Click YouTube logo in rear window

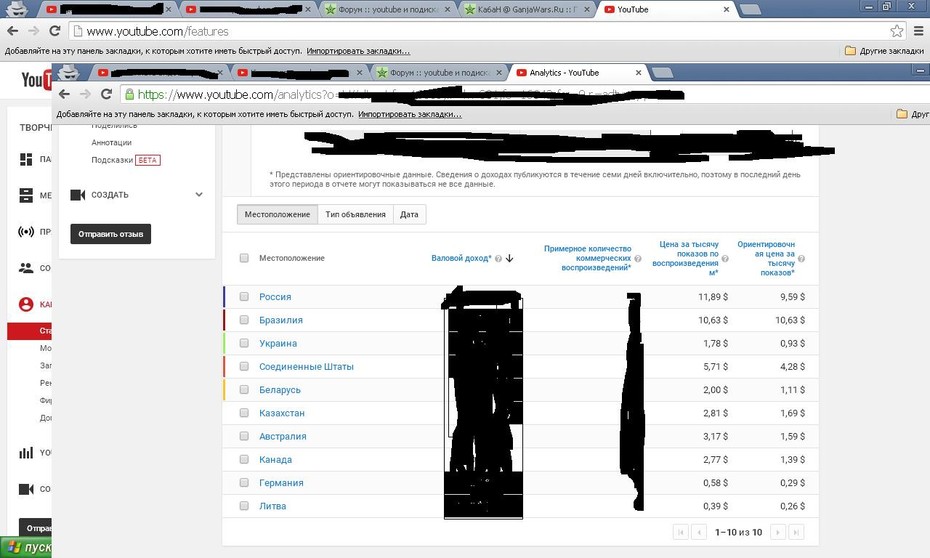point(36,80)
